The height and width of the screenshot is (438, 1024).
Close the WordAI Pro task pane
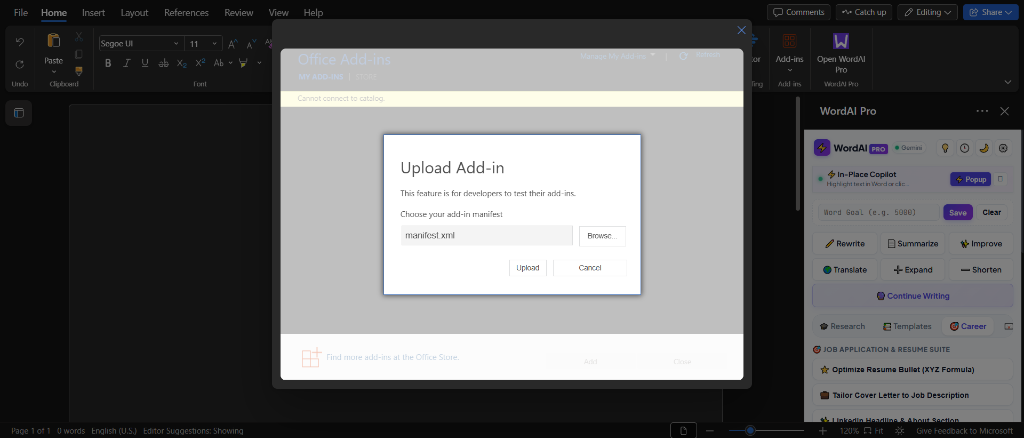[x=1004, y=111]
